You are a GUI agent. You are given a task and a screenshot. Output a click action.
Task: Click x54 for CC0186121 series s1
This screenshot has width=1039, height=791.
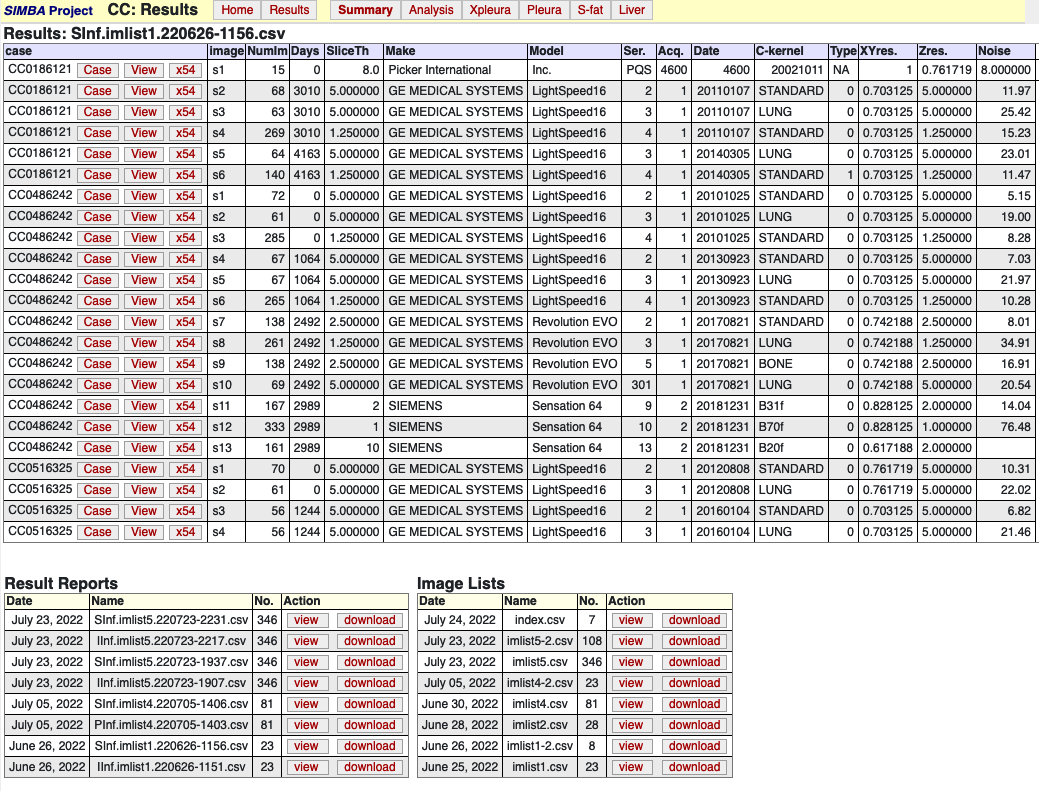[185, 70]
